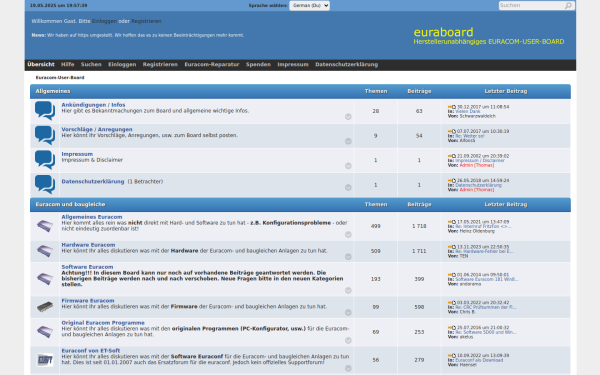Click last-post icon in Euraconf von ET-Soft row

point(452,355)
